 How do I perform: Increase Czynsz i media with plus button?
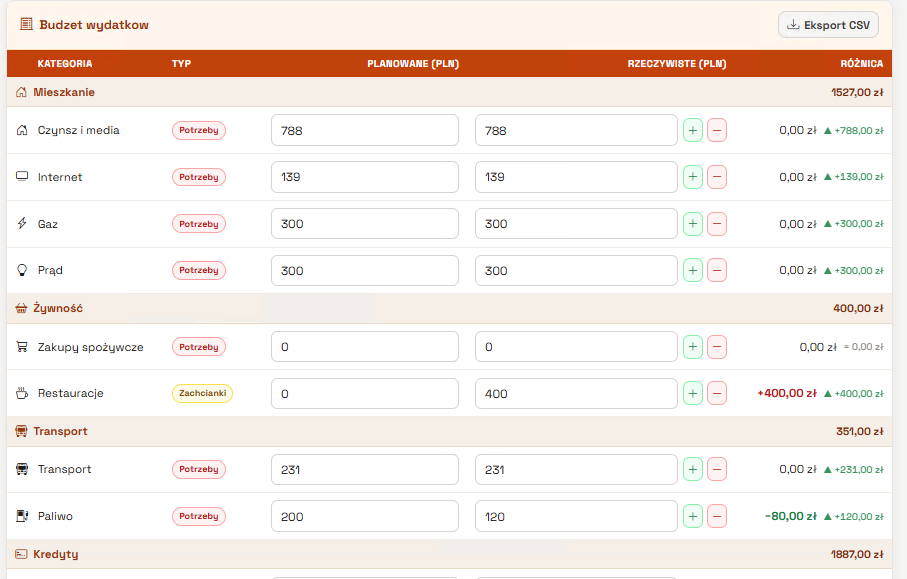693,130
